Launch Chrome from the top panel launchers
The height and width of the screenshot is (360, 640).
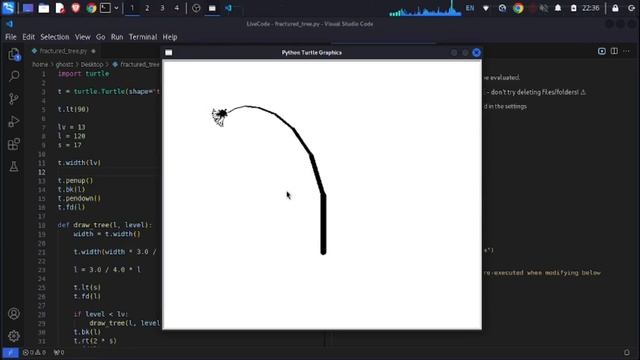[x=91, y=8]
